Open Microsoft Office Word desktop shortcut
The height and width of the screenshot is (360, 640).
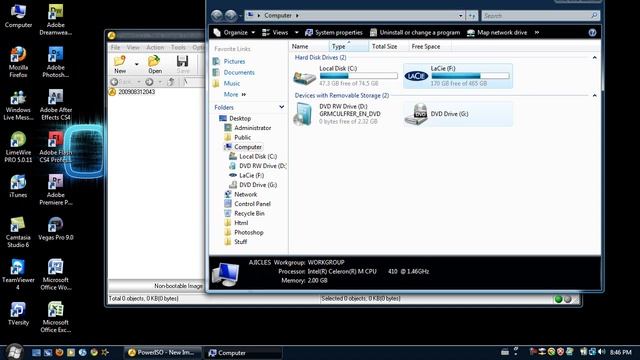pos(56,275)
